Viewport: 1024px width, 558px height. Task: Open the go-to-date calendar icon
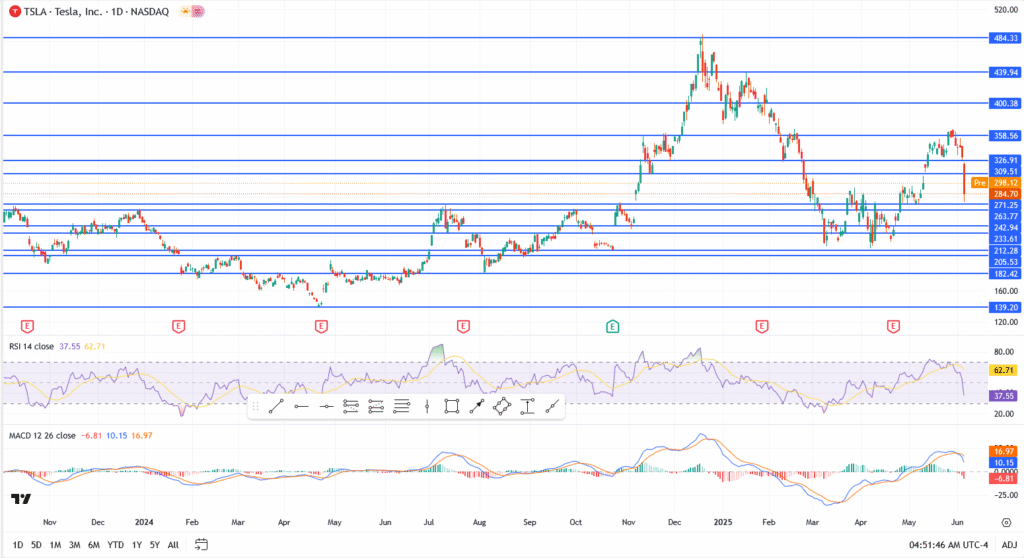coord(201,545)
